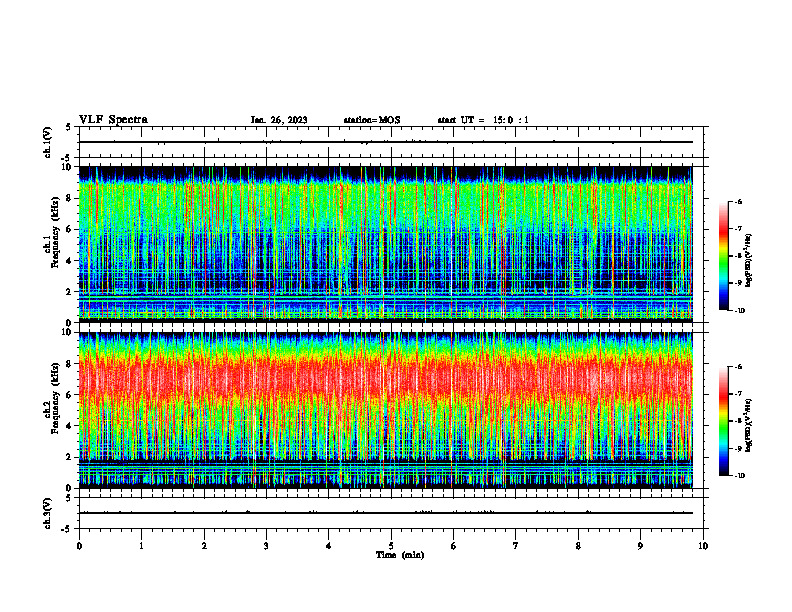792x612 pixels.
Task: Click tick label "1" on the Time axis
Action: click(141, 546)
